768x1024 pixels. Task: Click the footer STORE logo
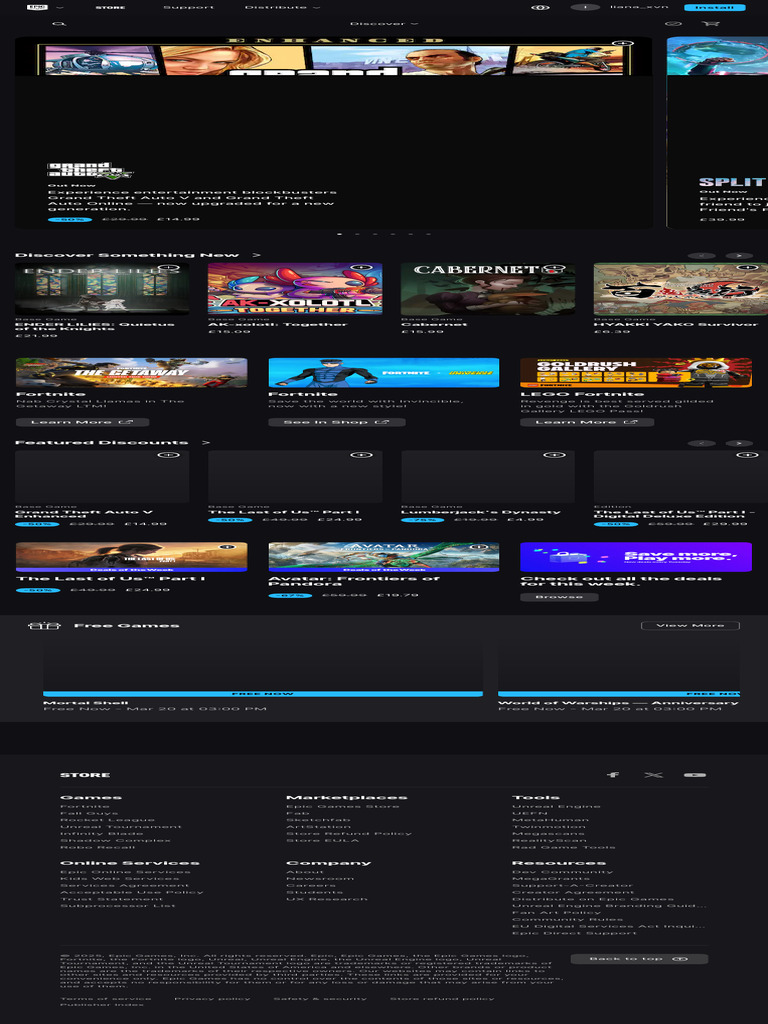click(85, 775)
